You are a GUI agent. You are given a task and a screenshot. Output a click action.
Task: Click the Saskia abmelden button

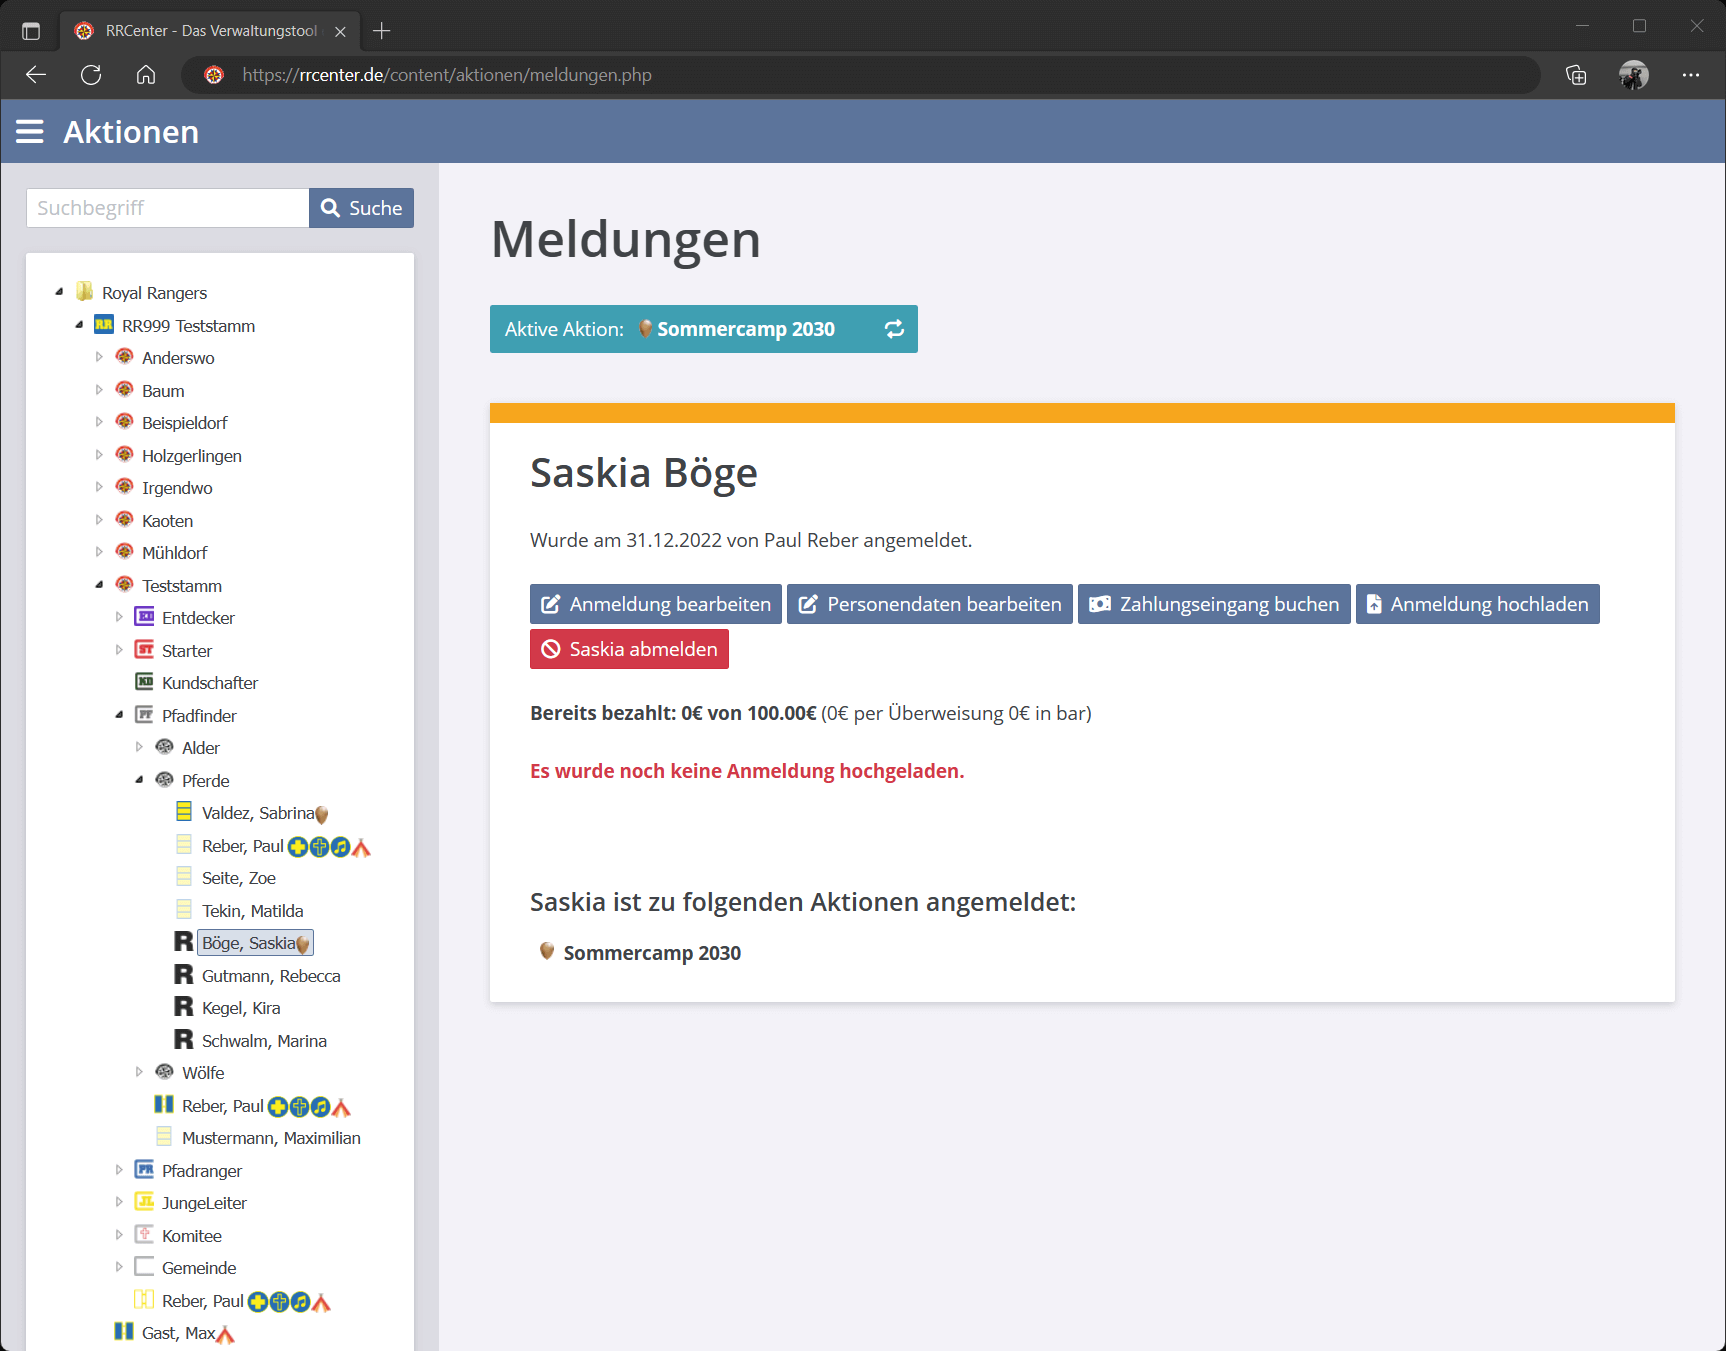click(629, 649)
